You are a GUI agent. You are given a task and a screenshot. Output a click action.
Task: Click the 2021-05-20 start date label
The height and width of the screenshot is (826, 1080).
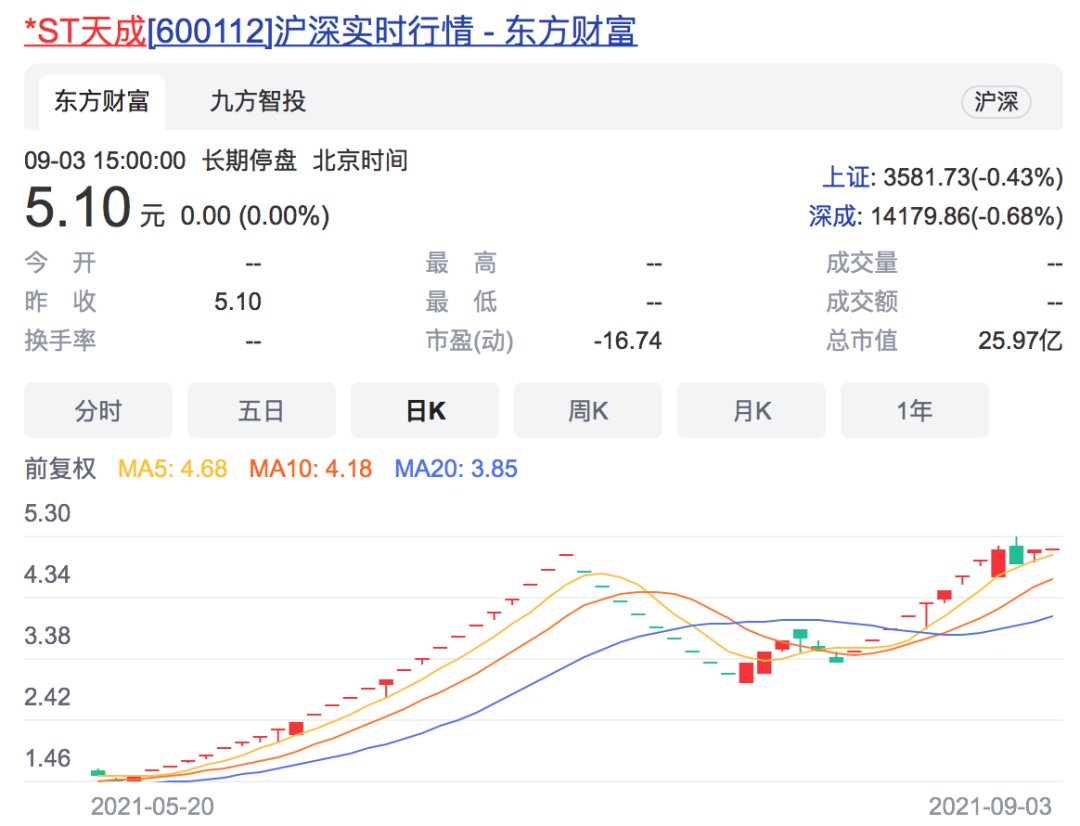coord(152,806)
